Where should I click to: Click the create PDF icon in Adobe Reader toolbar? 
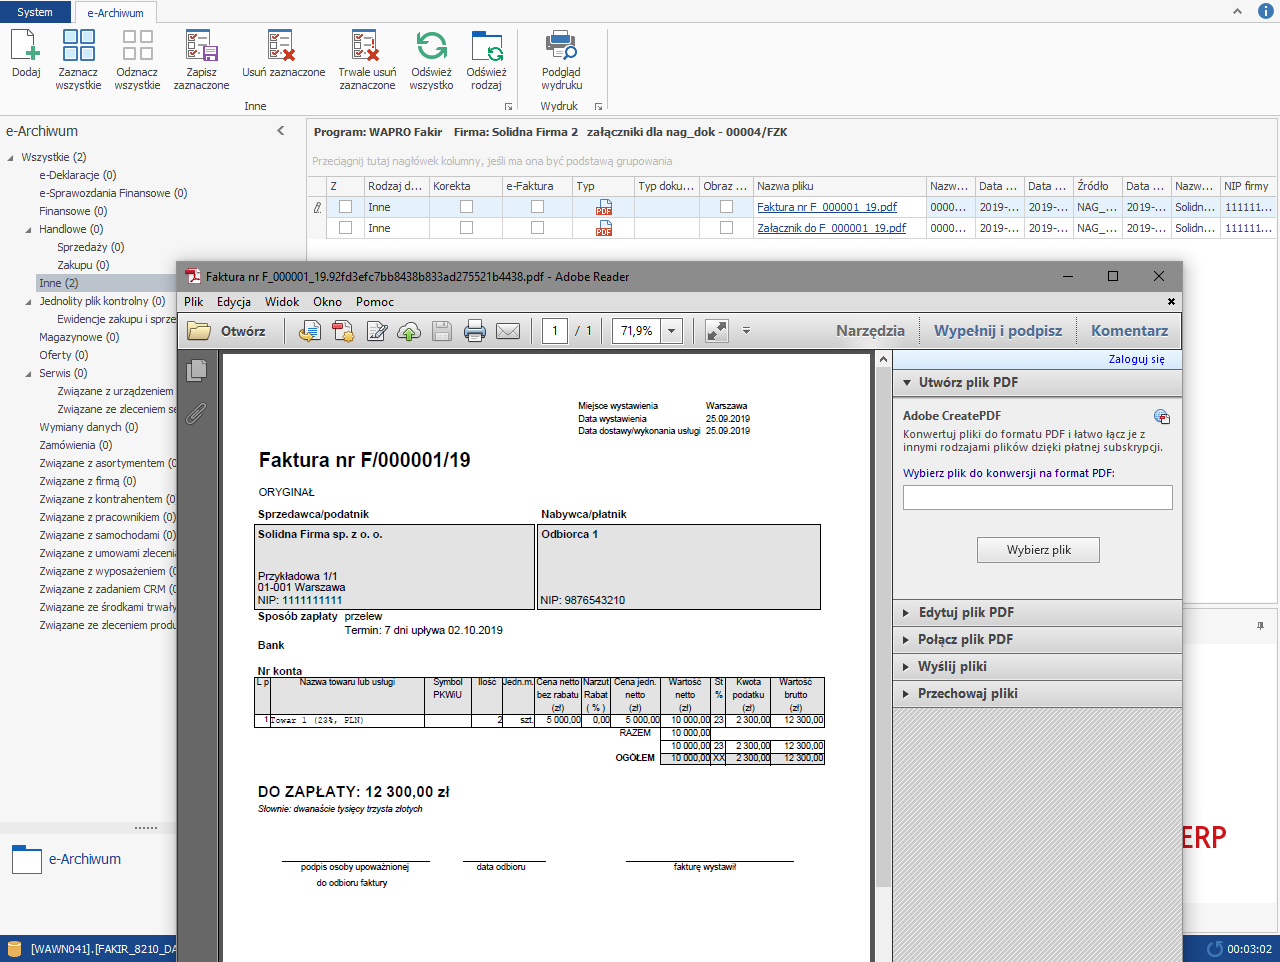pos(343,331)
